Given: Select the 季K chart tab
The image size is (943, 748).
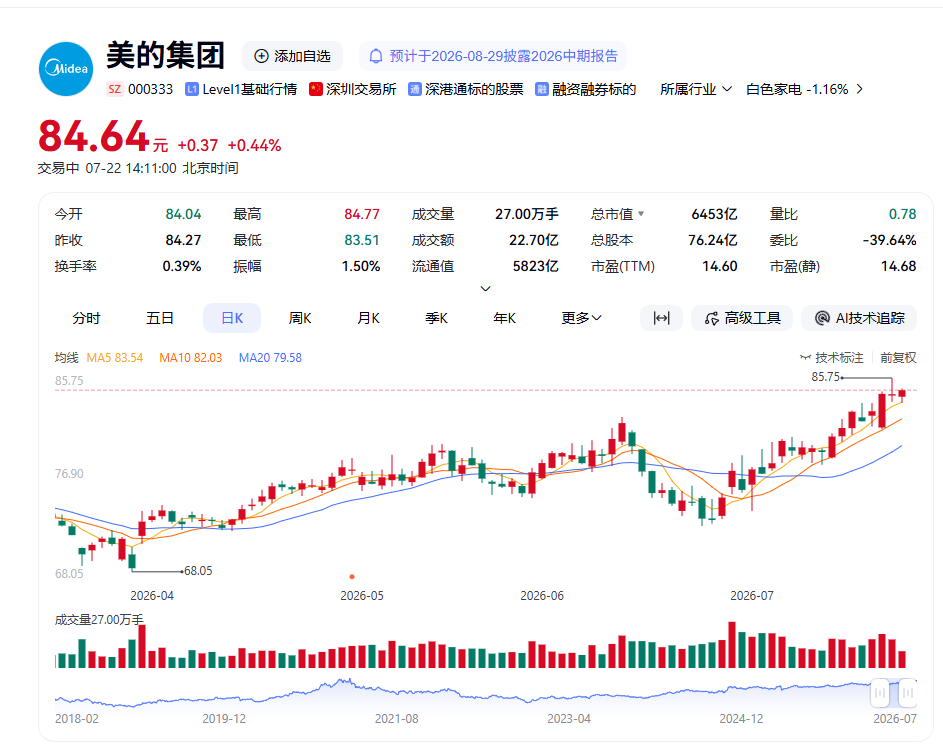Looking at the screenshot, I should [437, 318].
